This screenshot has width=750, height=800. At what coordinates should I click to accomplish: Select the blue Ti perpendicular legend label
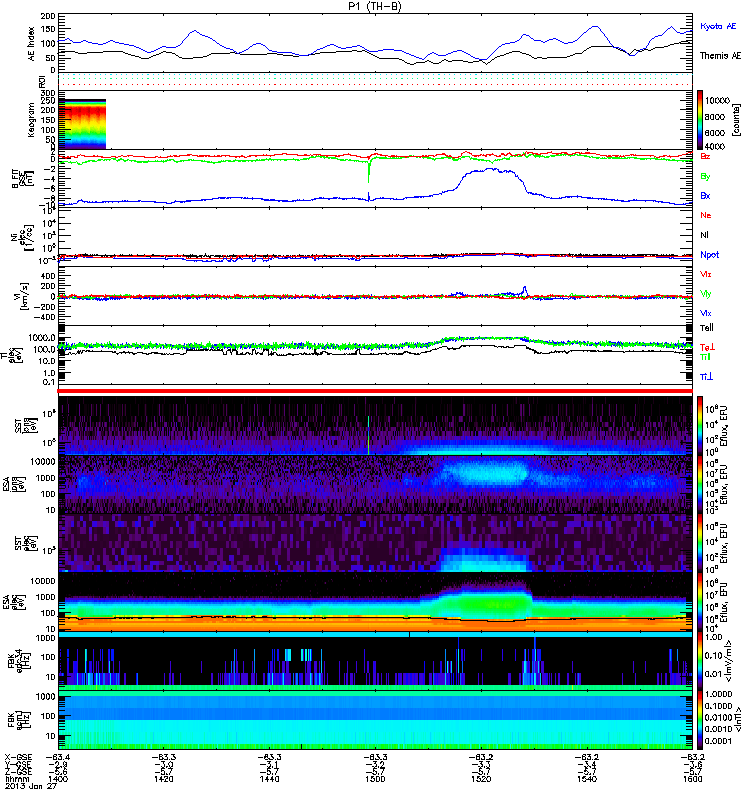click(x=706, y=376)
